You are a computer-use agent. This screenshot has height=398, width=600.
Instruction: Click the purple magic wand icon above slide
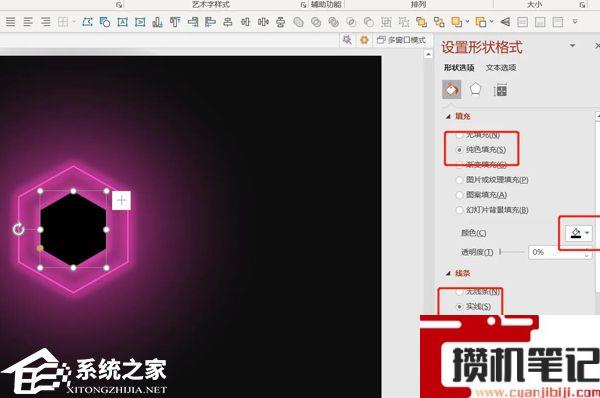point(347,39)
